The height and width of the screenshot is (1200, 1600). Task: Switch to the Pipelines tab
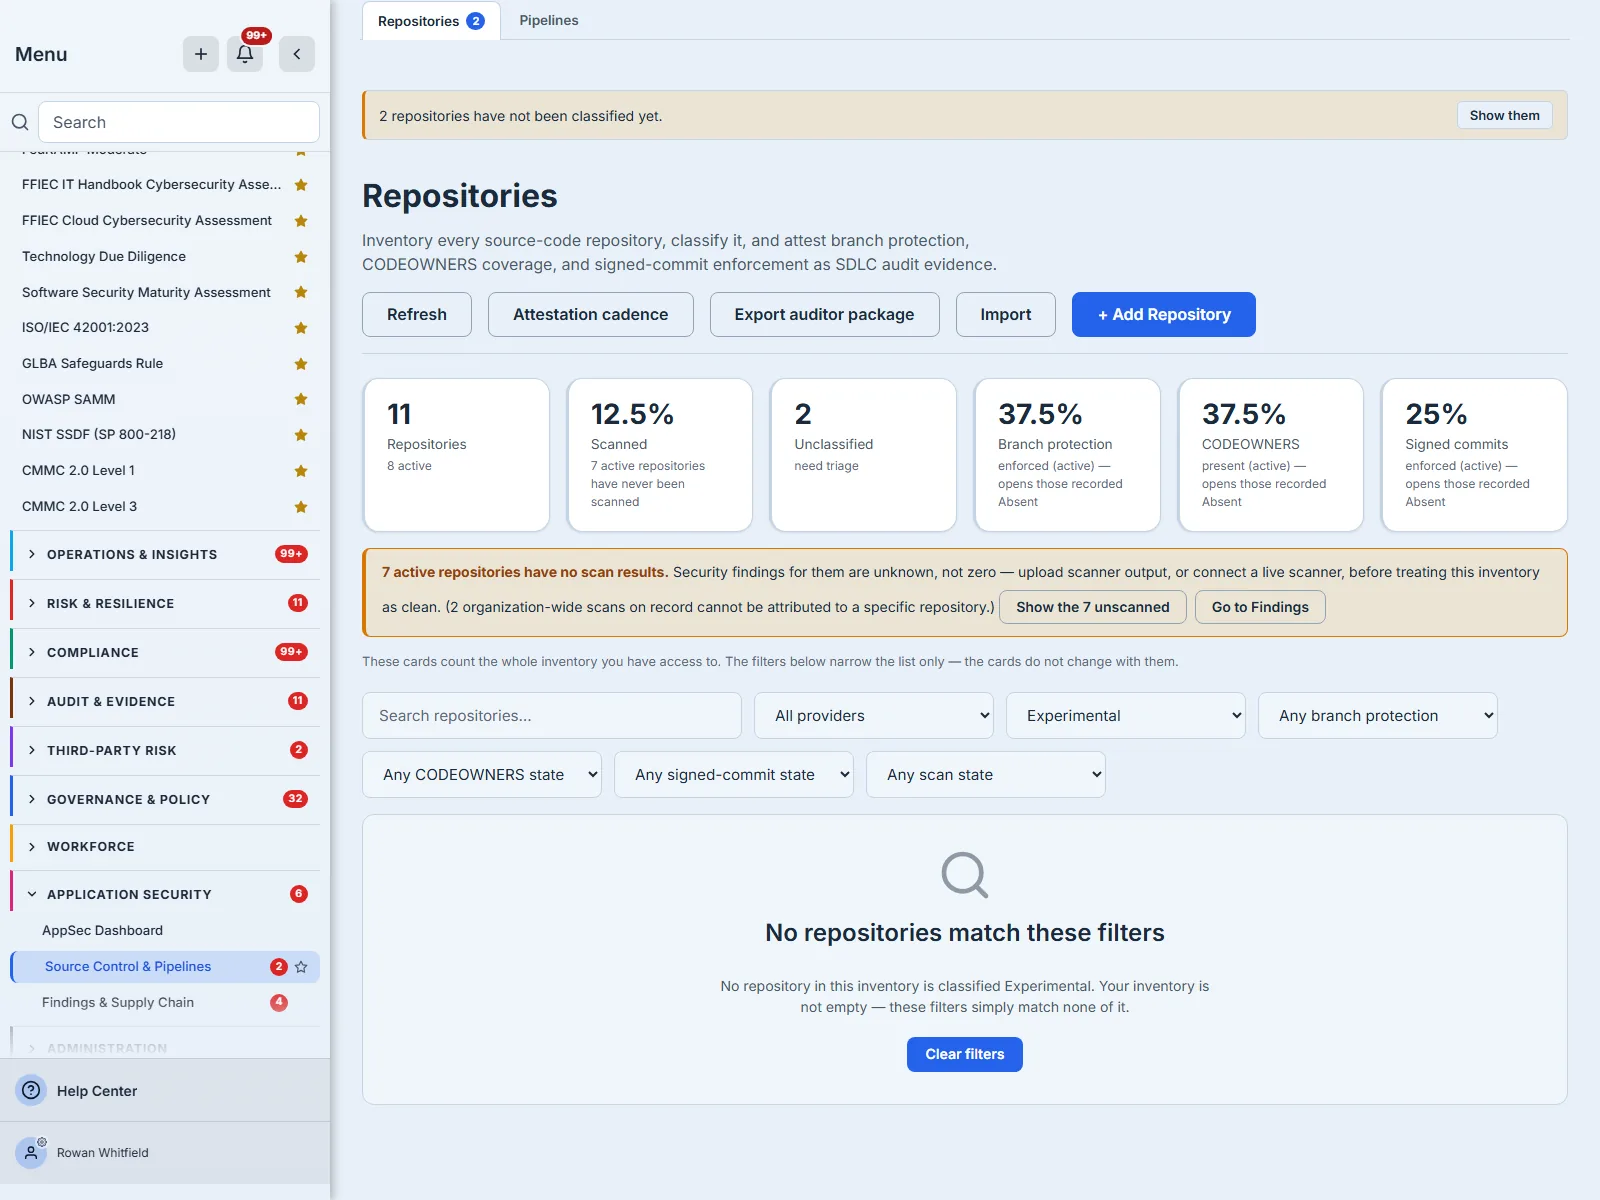pos(549,20)
